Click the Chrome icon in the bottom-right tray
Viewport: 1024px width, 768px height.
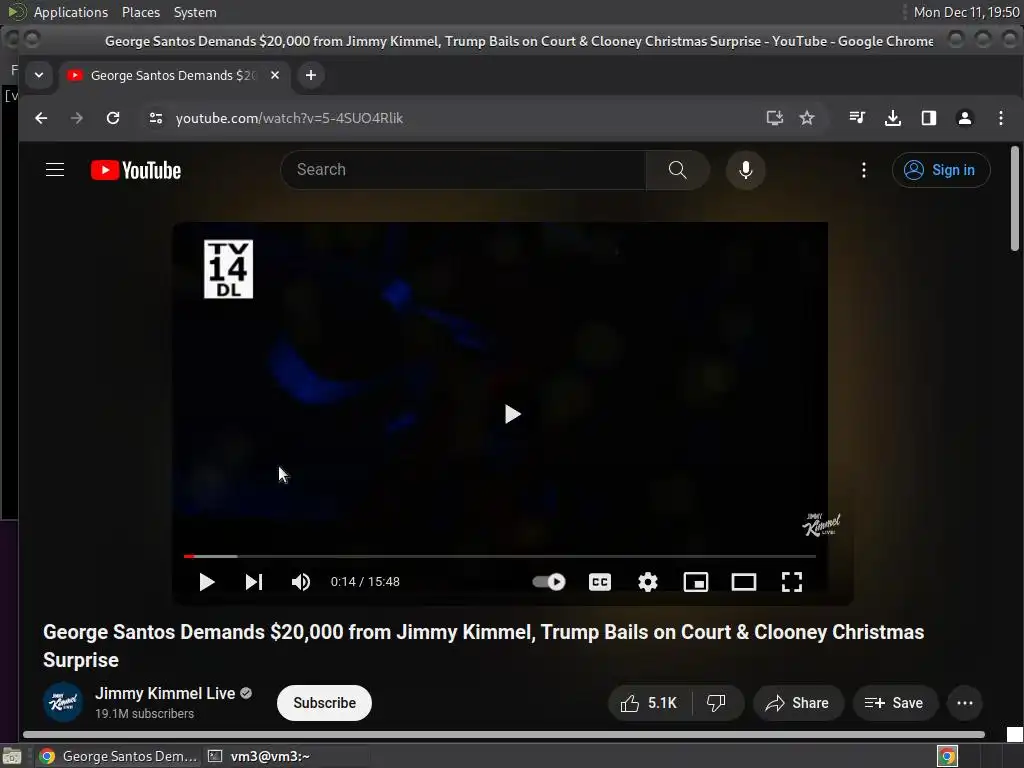tap(947, 756)
